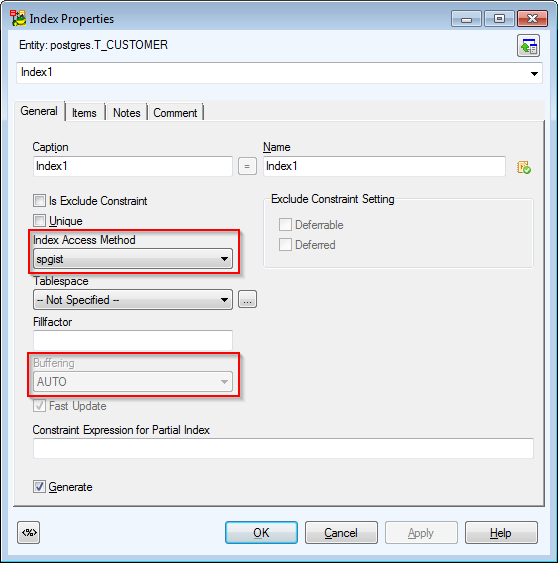Click the Tablespace ellipsis browse button

pos(247,299)
